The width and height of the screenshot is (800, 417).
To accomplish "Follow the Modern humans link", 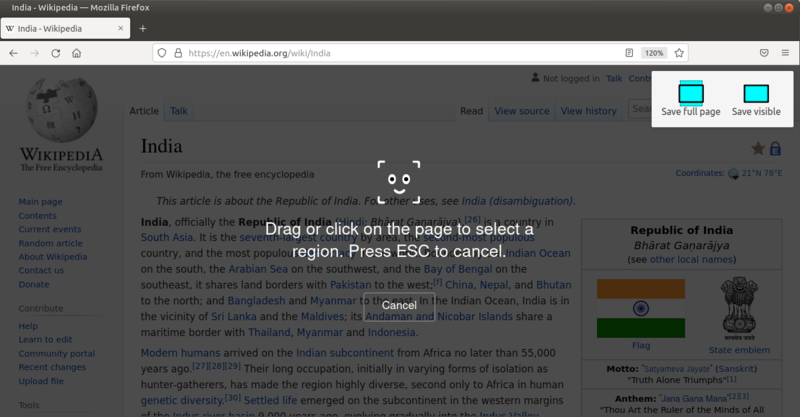I will tap(181, 353).
